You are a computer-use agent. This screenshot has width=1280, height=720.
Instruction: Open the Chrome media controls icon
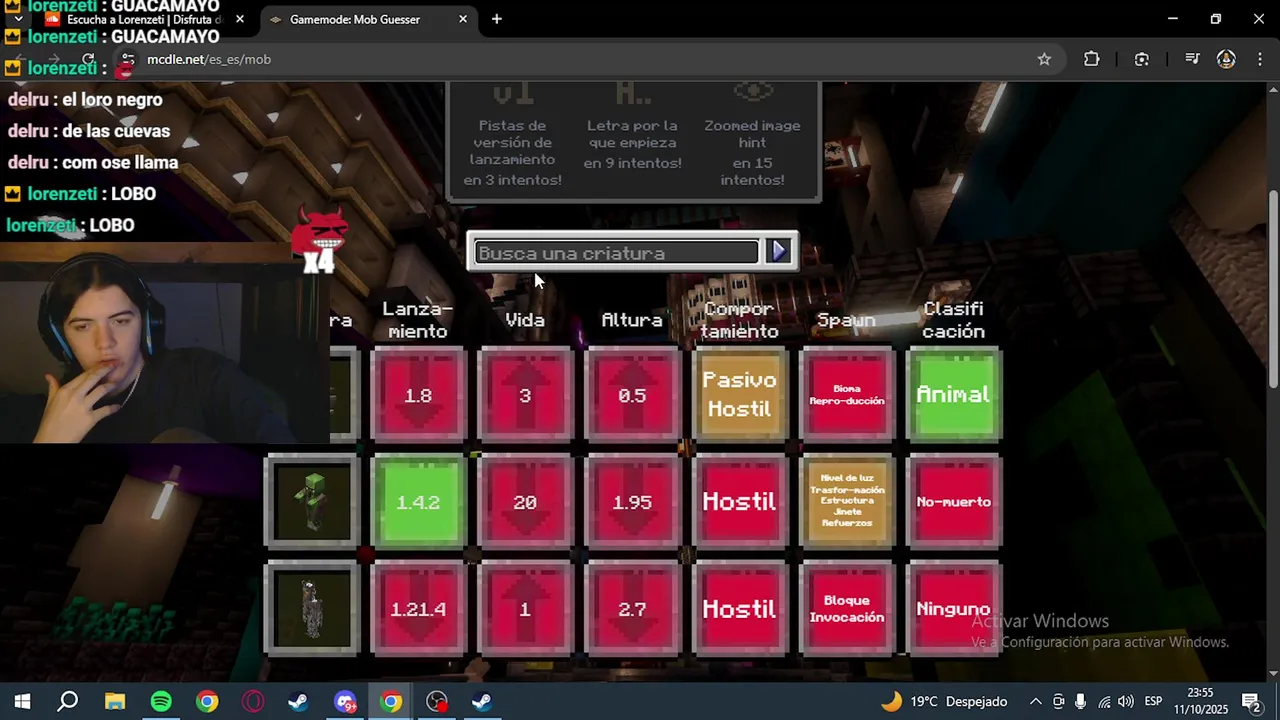pos(1191,59)
